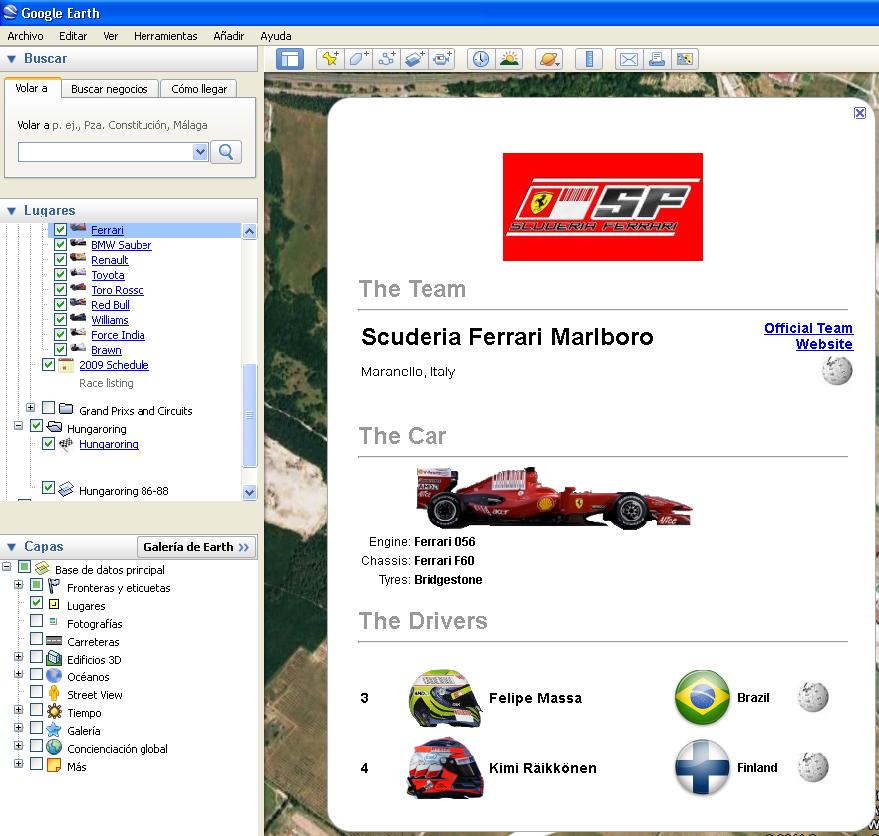Open the Official Team Website link

808,336
